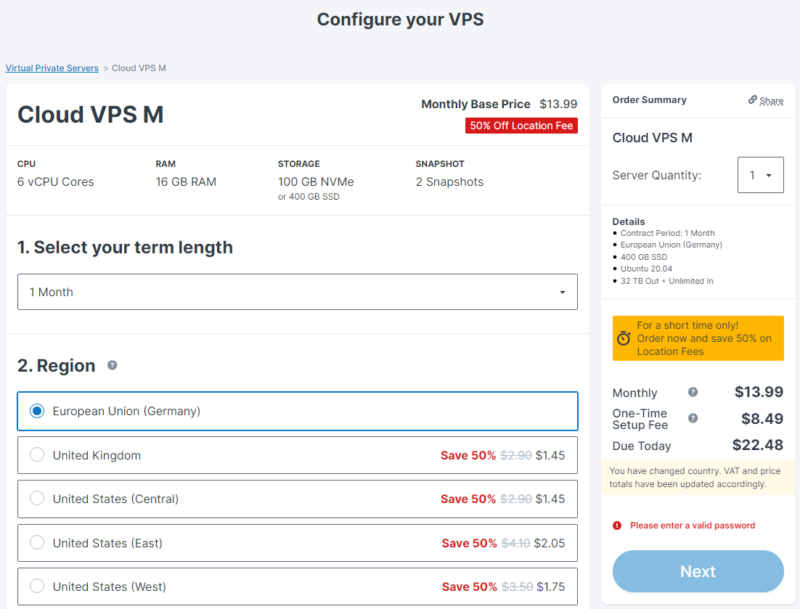Click the yellow save 50% promo banner
800x609 pixels.
point(697,338)
